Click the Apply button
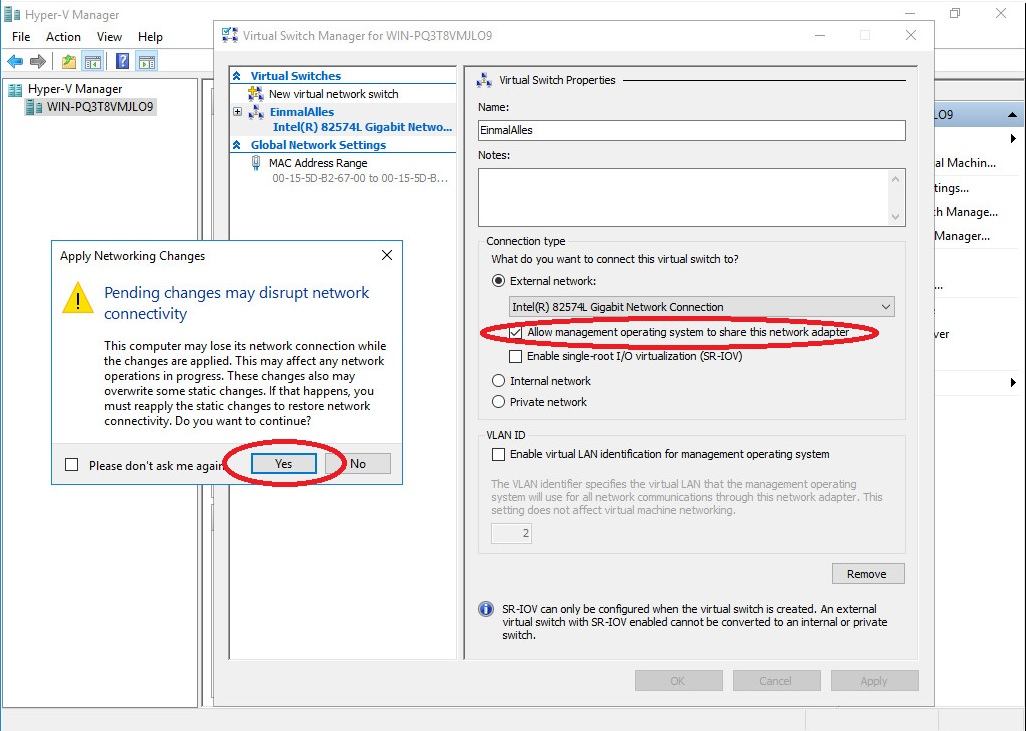Image resolution: width=1026 pixels, height=731 pixels. click(874, 681)
